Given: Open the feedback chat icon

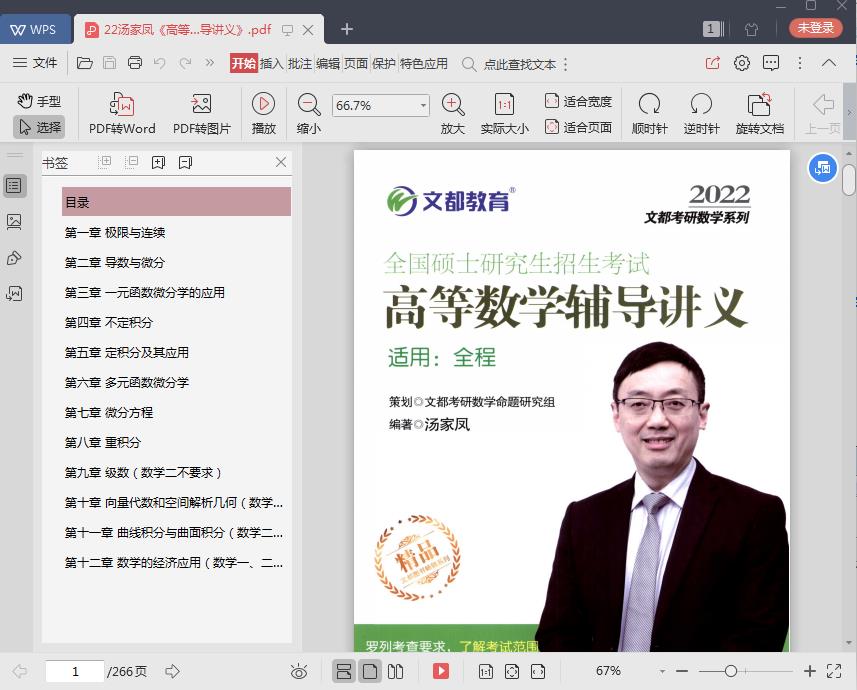Looking at the screenshot, I should click(x=771, y=63).
